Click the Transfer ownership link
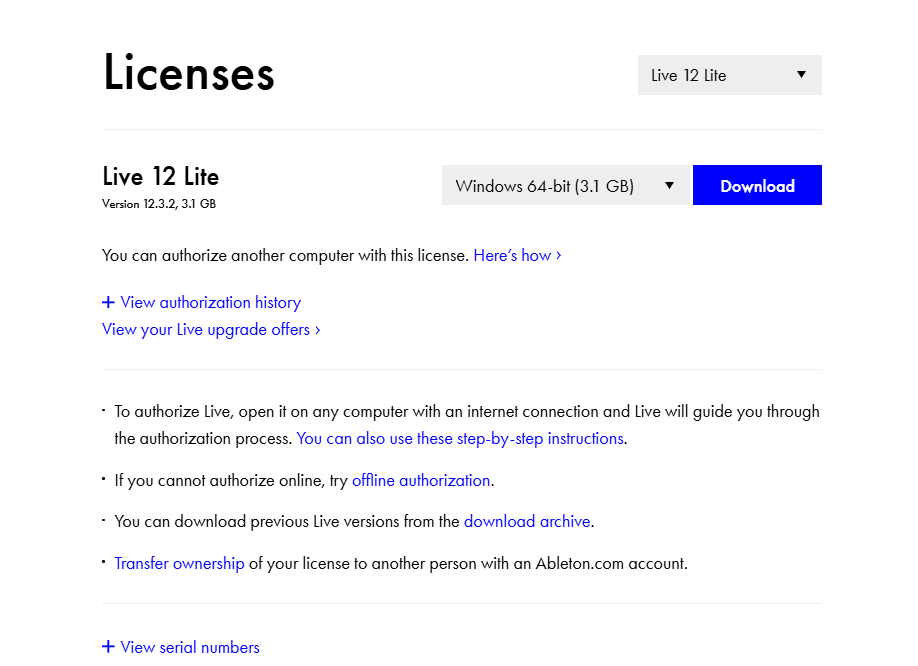This screenshot has height=666, width=918. coord(179,563)
